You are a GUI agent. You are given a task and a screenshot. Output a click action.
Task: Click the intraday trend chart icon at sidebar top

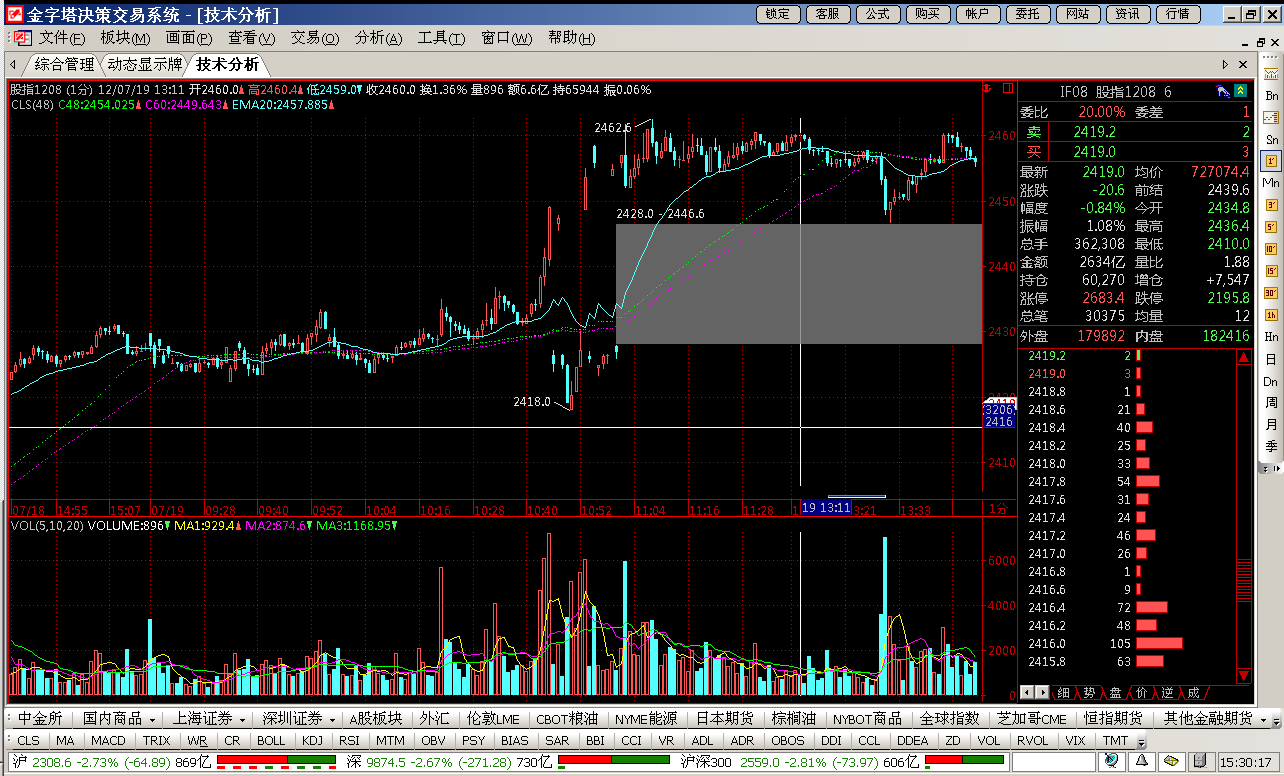point(1271,73)
